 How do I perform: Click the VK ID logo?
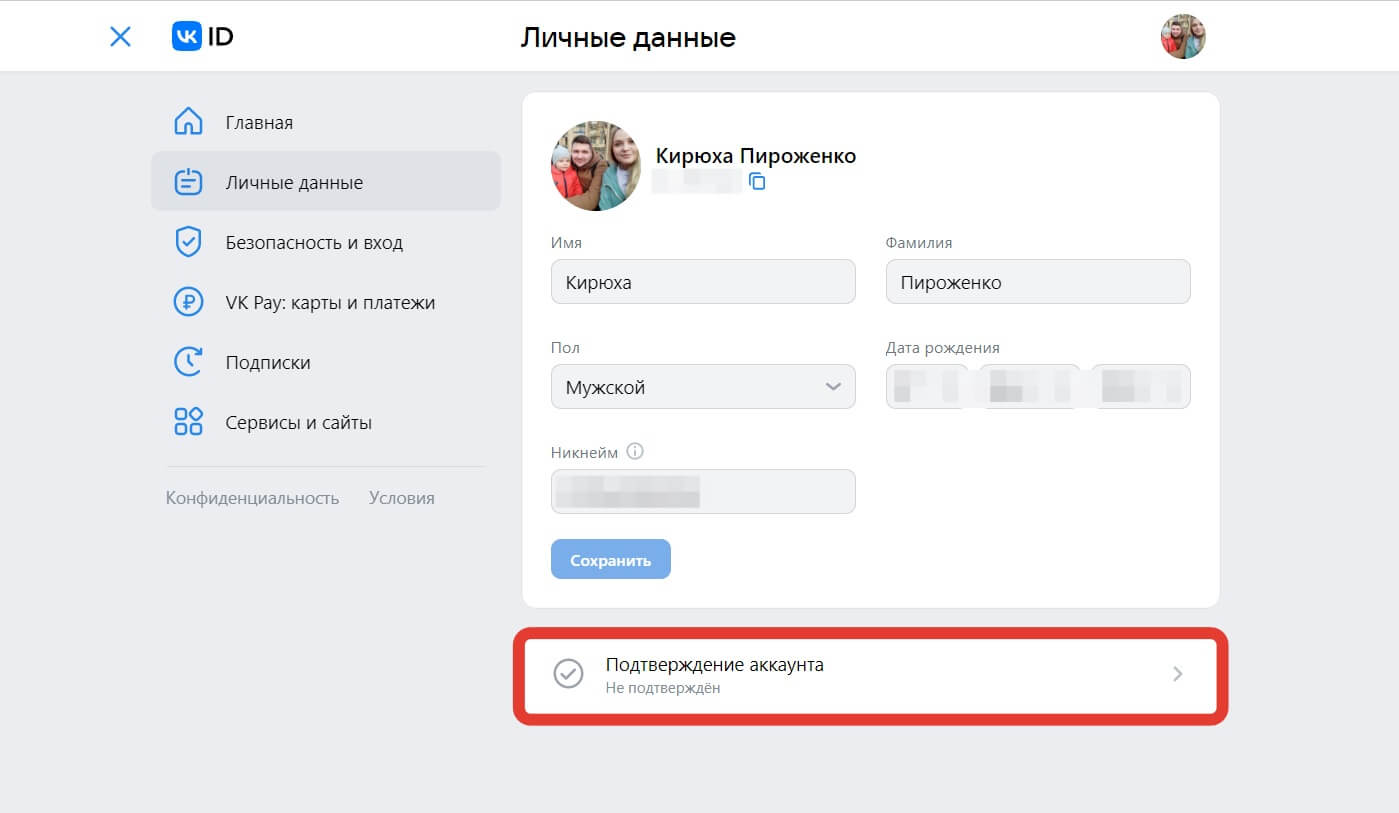pos(203,35)
